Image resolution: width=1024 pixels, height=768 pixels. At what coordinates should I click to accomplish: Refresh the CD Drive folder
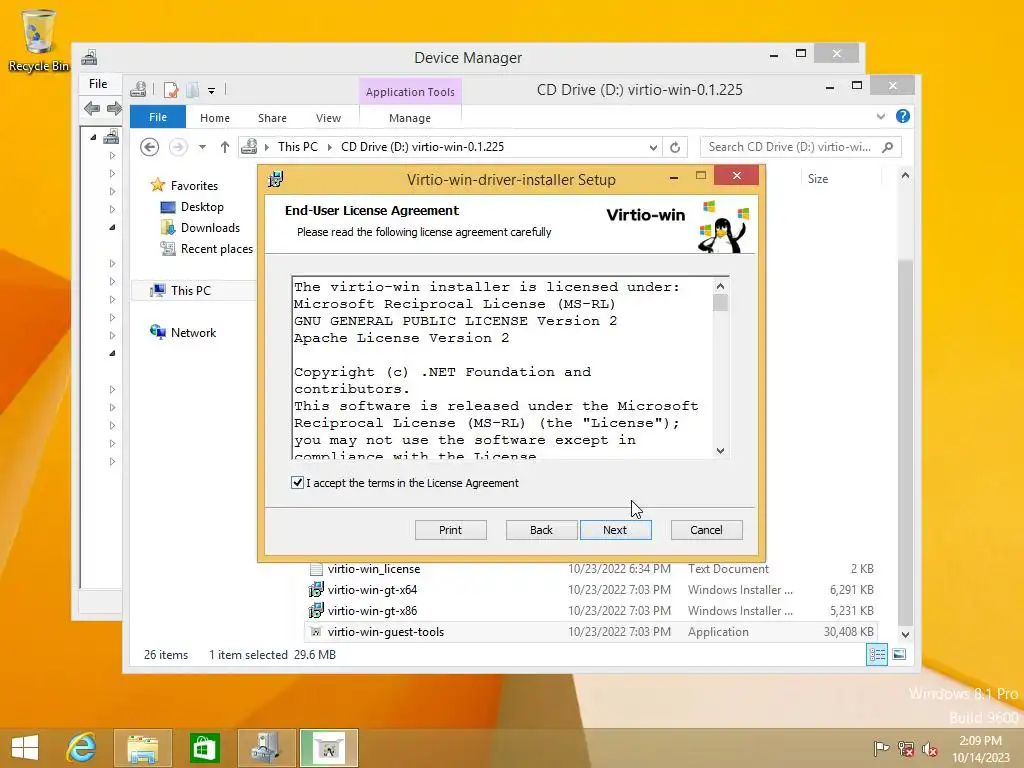click(675, 147)
